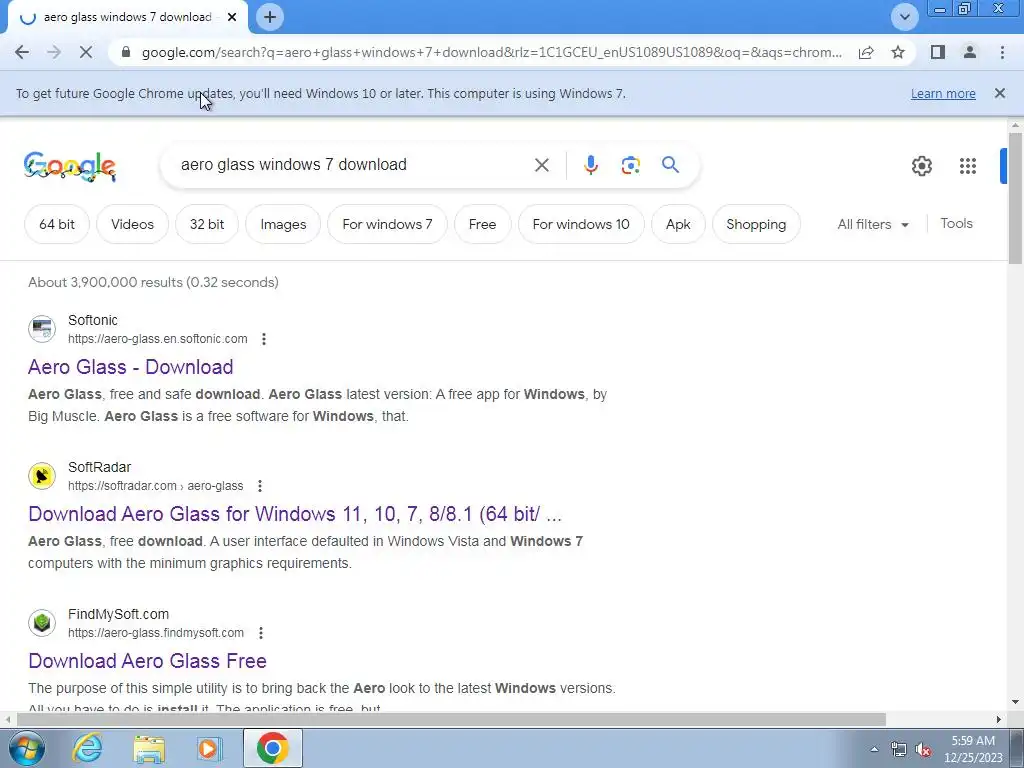Filter results by 32 bit chip

[207, 224]
